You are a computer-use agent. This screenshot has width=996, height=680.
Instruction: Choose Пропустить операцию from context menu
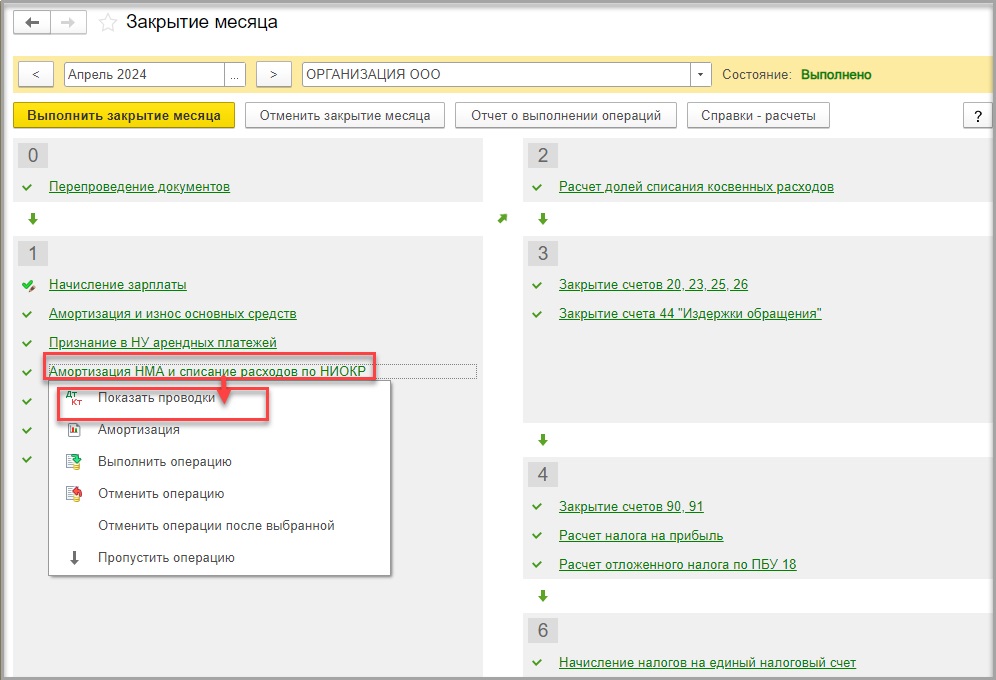coord(166,557)
